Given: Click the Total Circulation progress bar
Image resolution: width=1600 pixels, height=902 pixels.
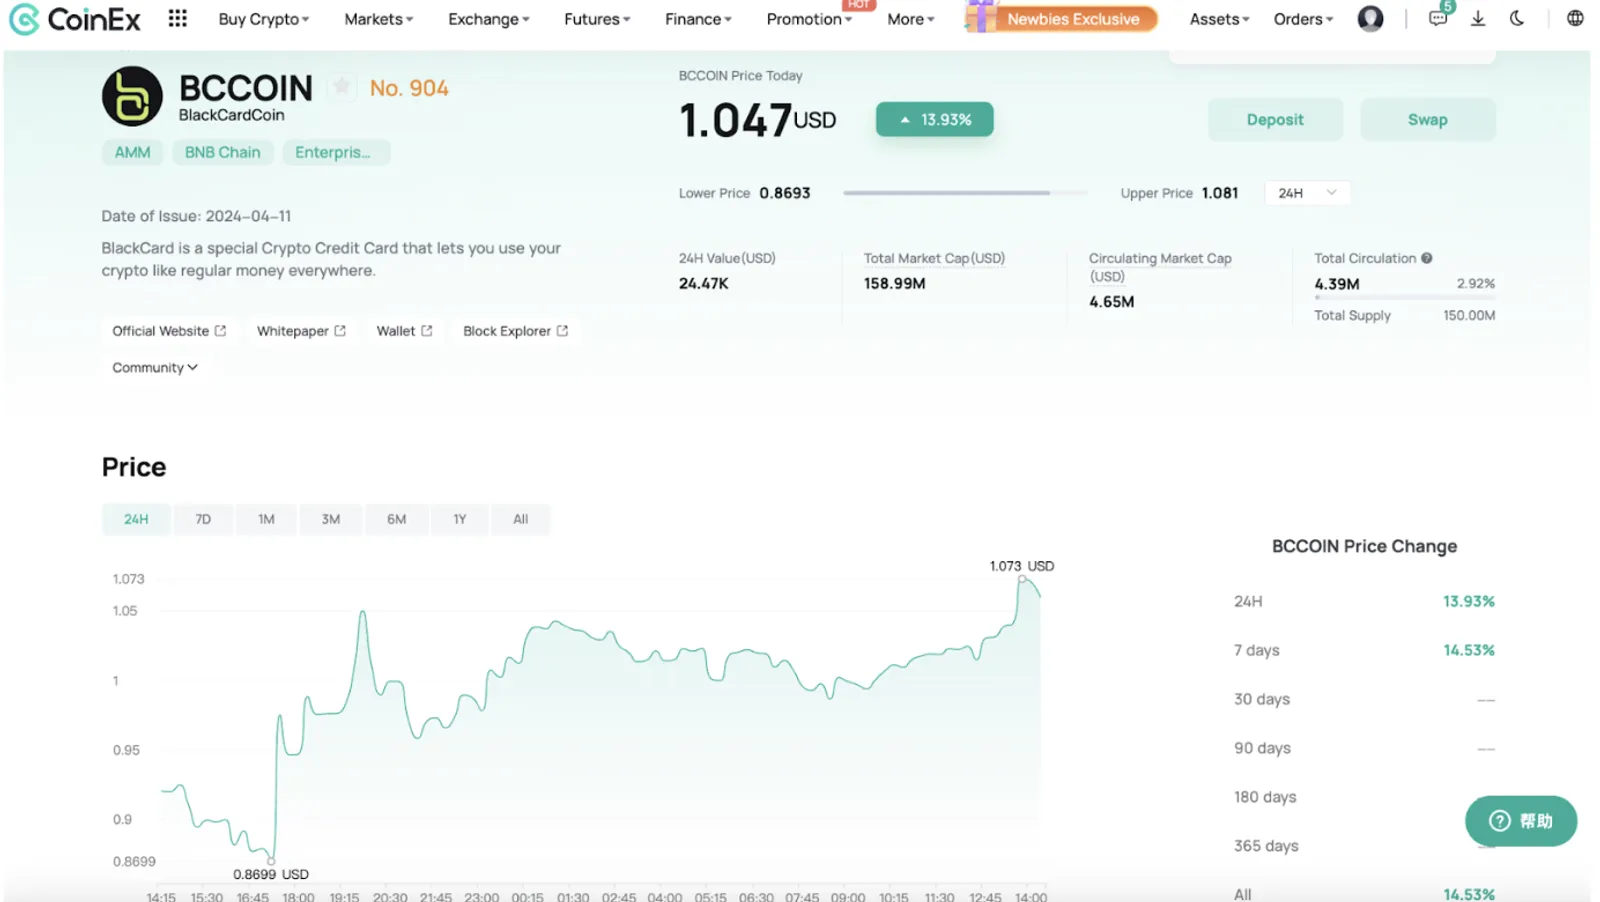Looking at the screenshot, I should (1405, 297).
